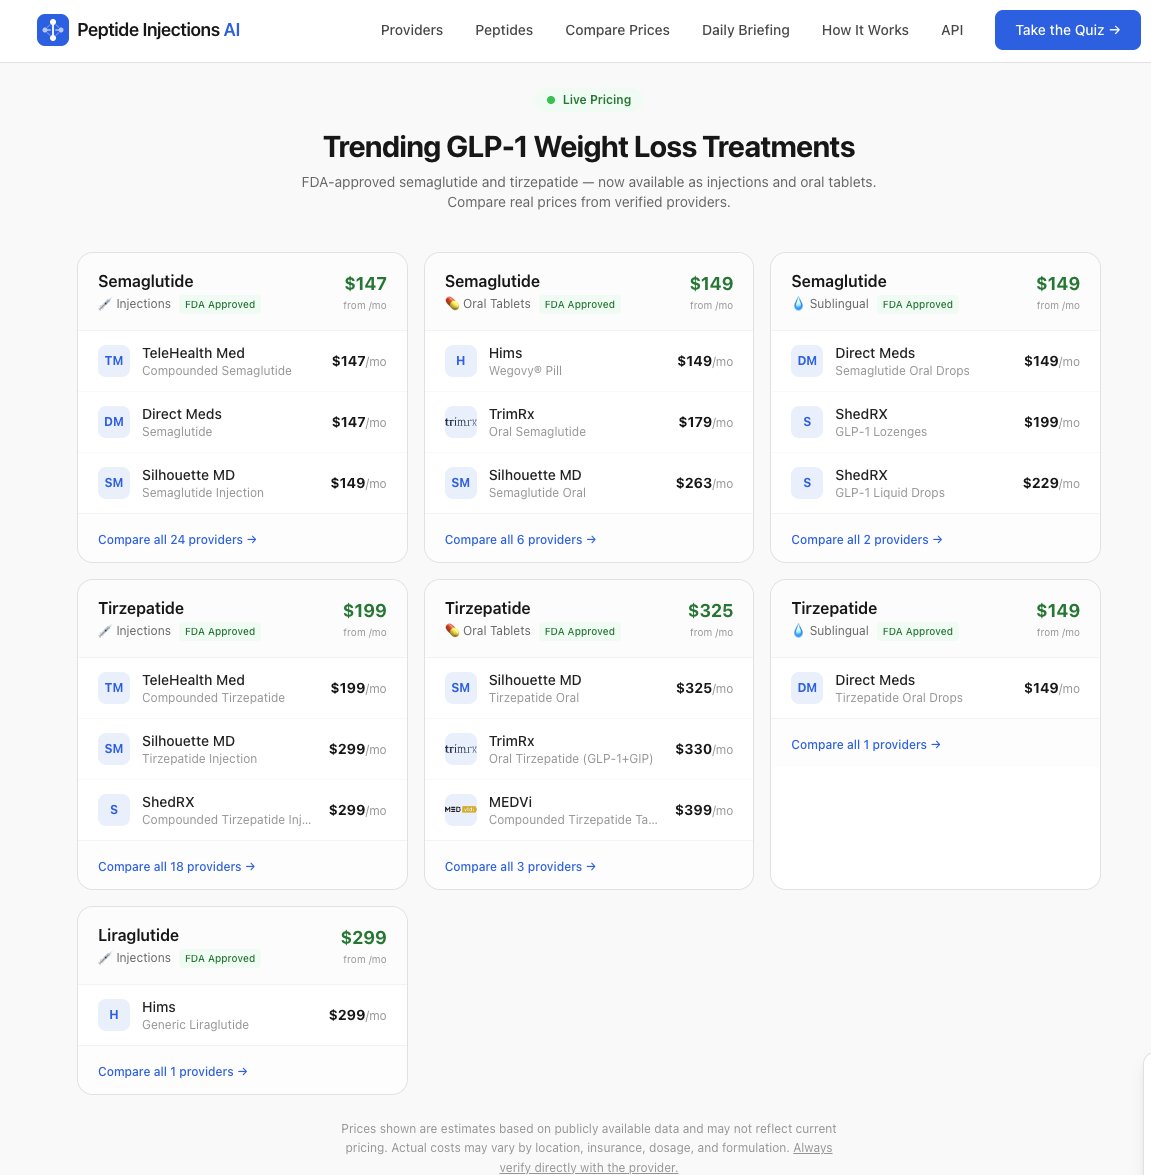Open the Daily Briefing page
This screenshot has width=1151, height=1175.
[746, 30]
